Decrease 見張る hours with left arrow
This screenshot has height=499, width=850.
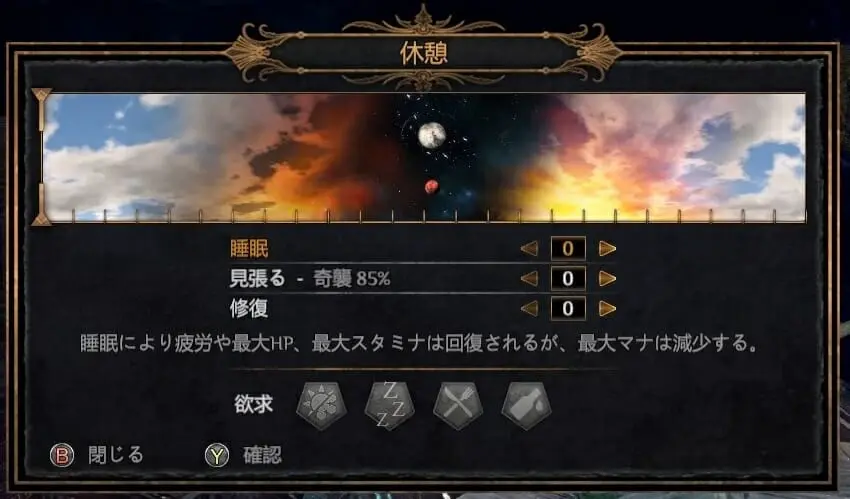click(529, 278)
